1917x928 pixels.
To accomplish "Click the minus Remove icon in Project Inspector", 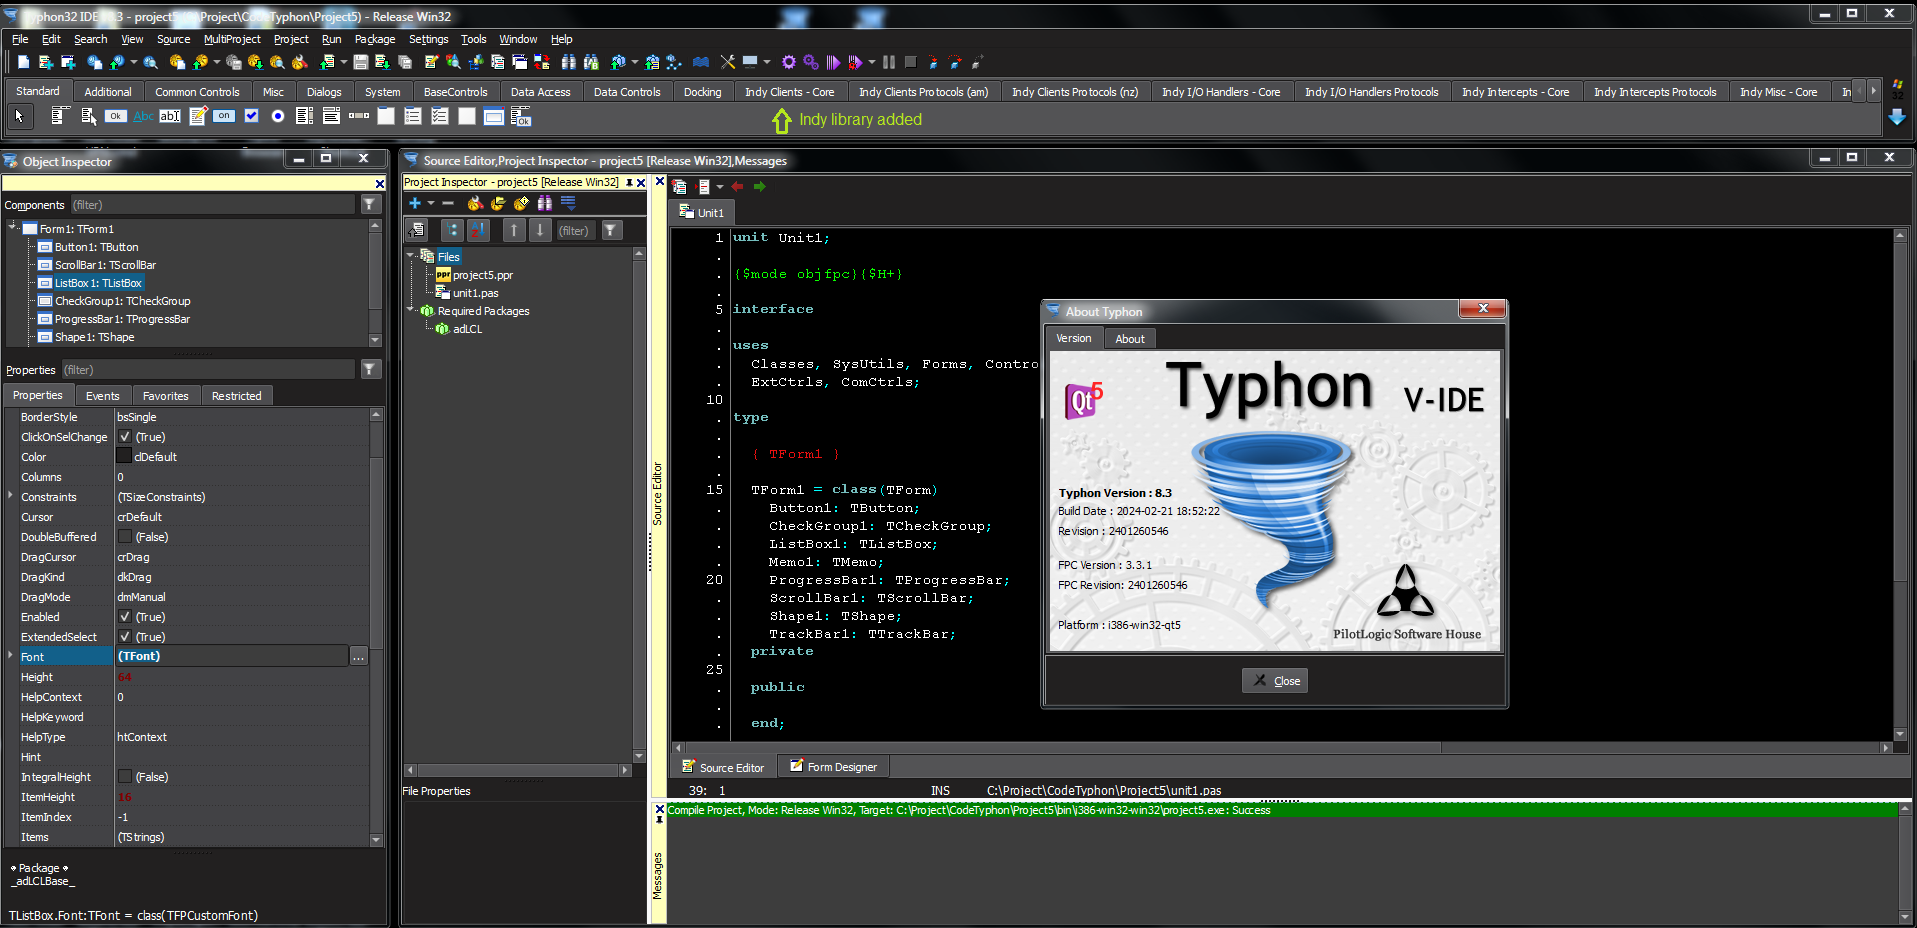I will click(448, 203).
